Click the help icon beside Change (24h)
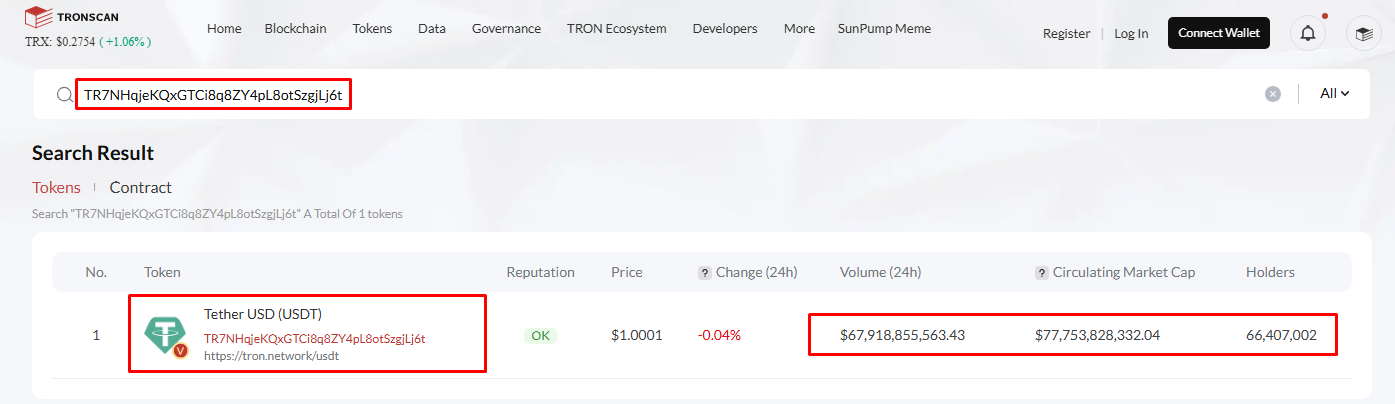1395x404 pixels. tap(704, 272)
